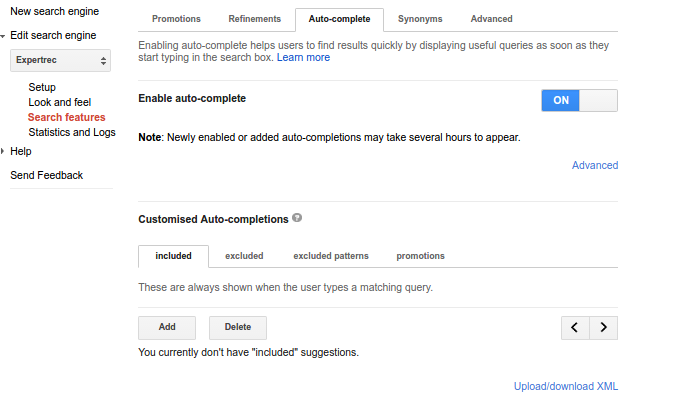Image resolution: width=679 pixels, height=403 pixels.
Task: Switch to the Promotions tab
Action: click(176, 19)
